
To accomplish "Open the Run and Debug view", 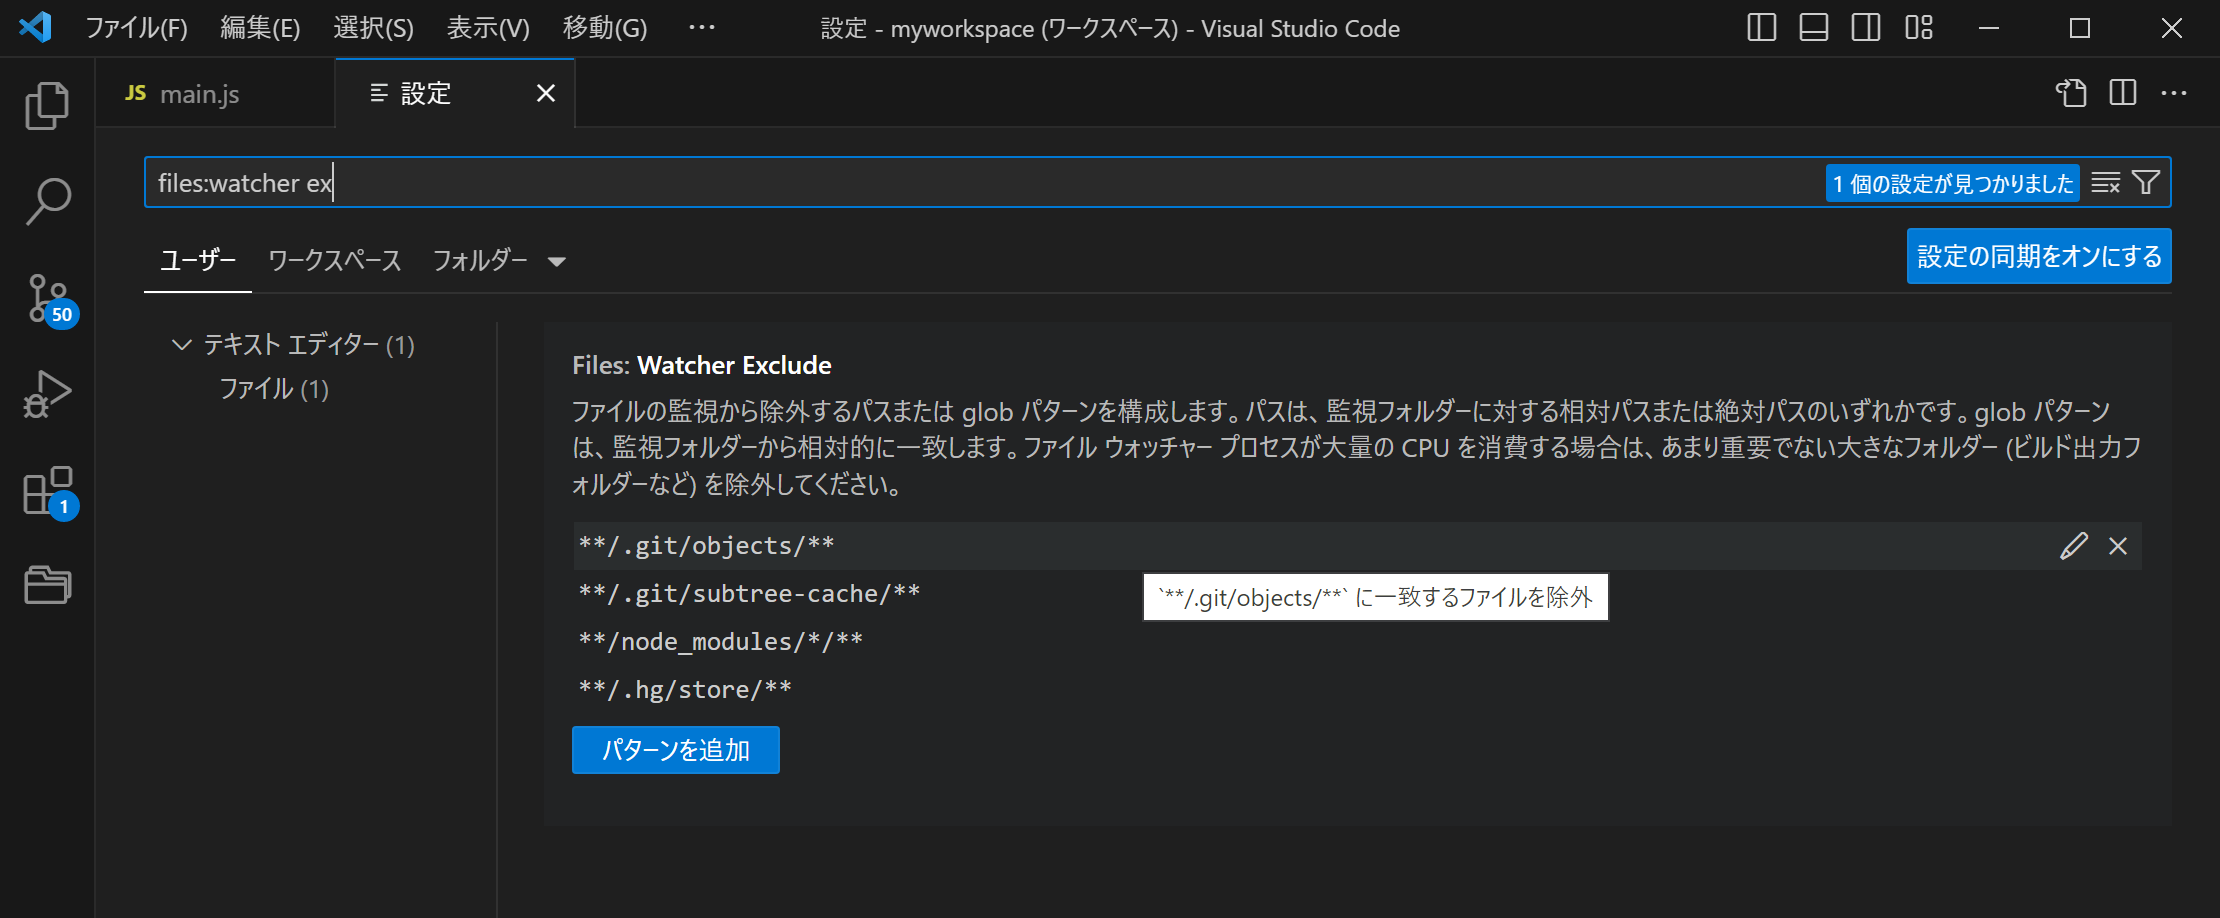I will click(47, 394).
